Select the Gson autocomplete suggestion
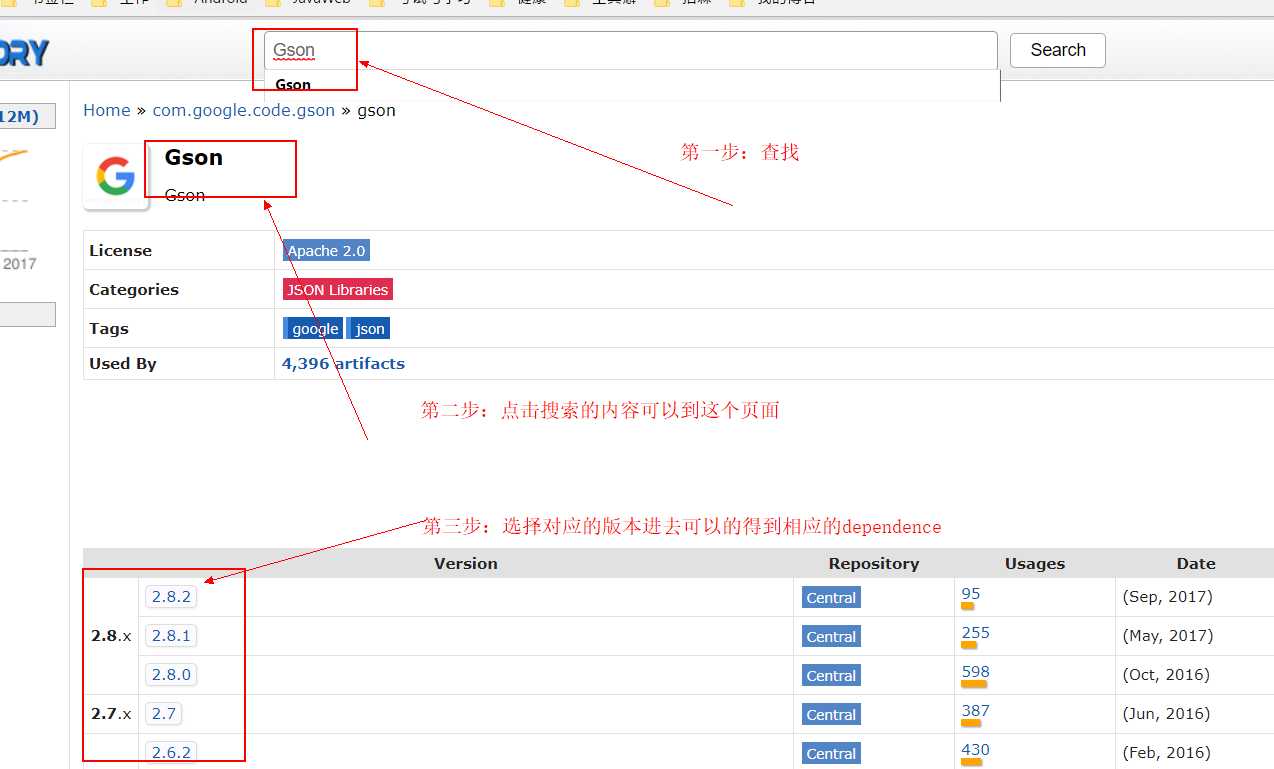 (x=293, y=85)
